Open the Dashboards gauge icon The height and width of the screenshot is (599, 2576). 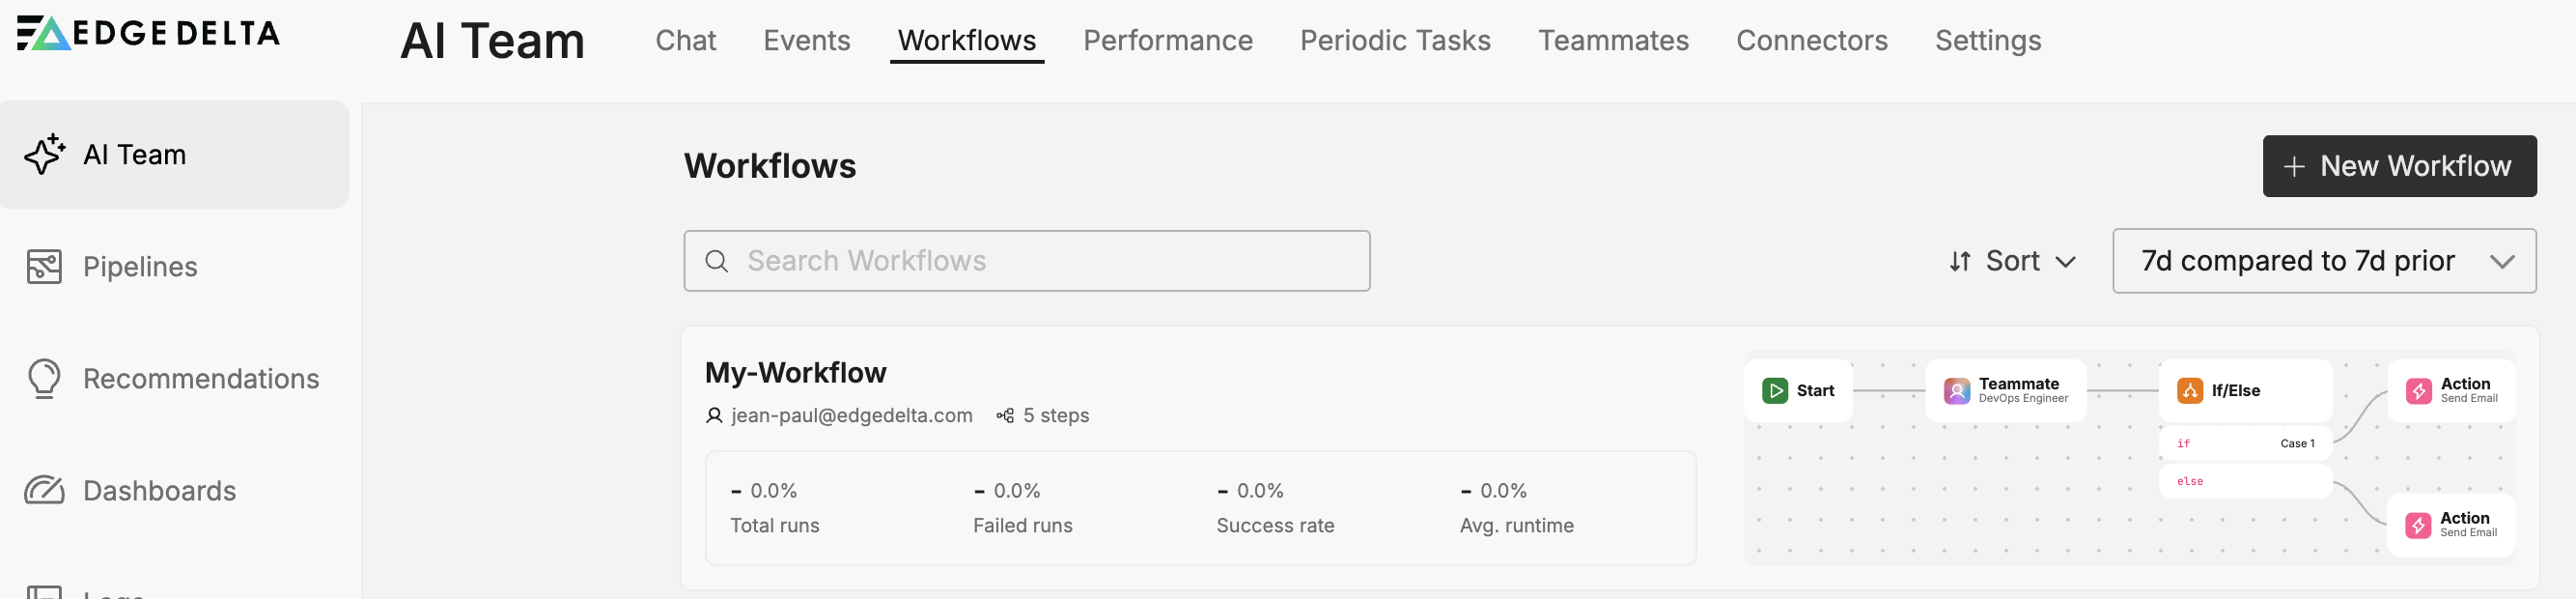pyautogui.click(x=44, y=491)
